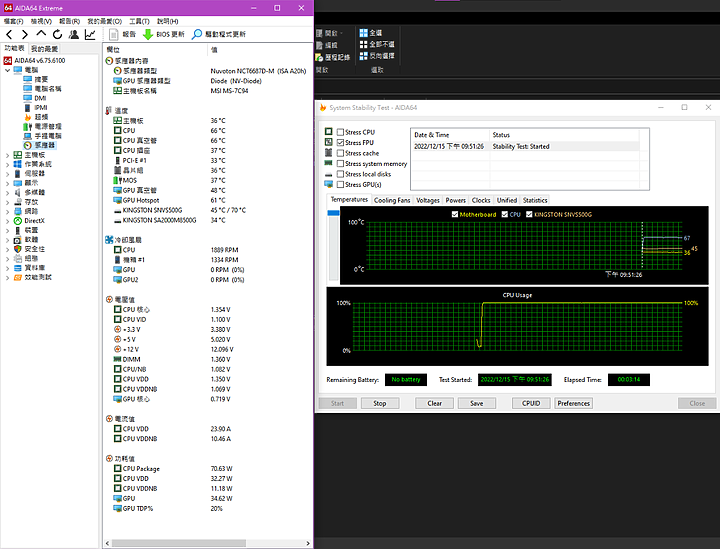
Task: Select AIDA64 v6.75.6100 root node
Action: point(39,61)
